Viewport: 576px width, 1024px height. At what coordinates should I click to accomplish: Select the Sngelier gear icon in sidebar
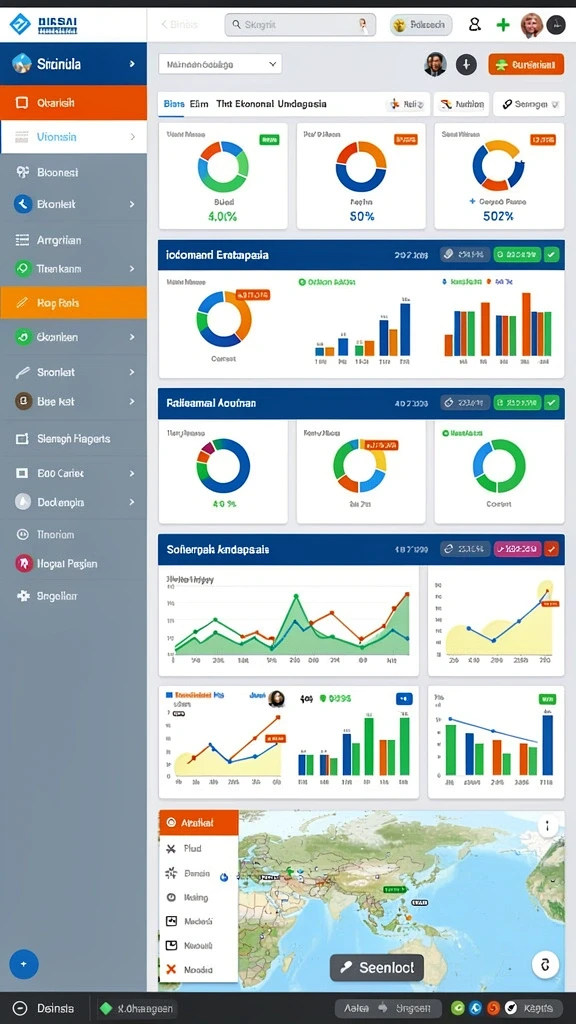(24, 596)
